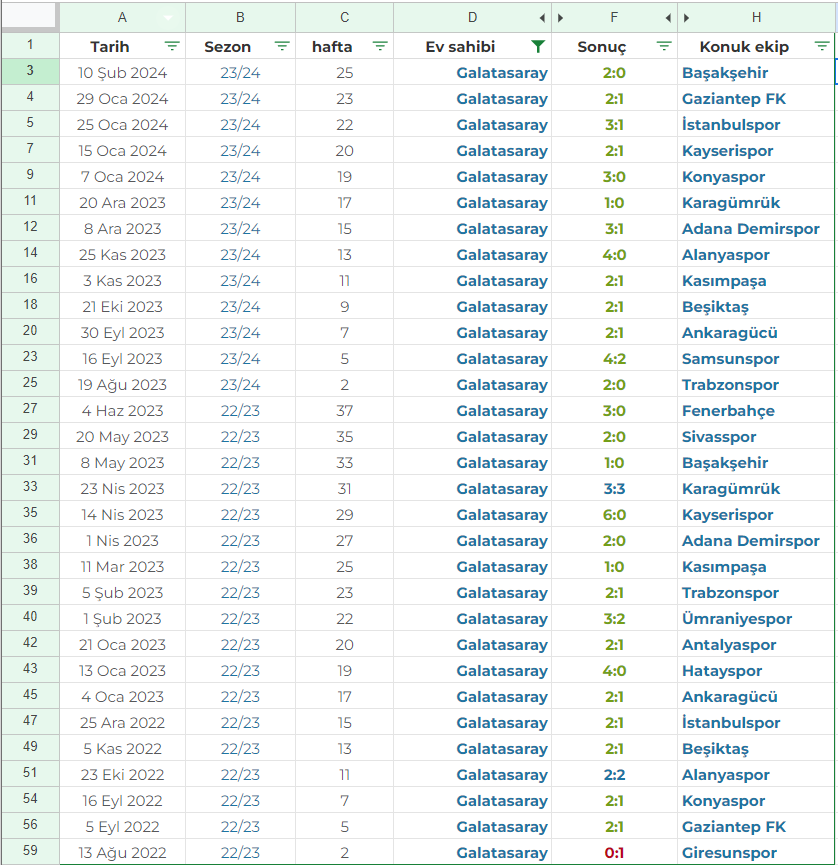Expand hidden column left arrow after F
Image resolution: width=838 pixels, height=865 pixels.
(668, 18)
